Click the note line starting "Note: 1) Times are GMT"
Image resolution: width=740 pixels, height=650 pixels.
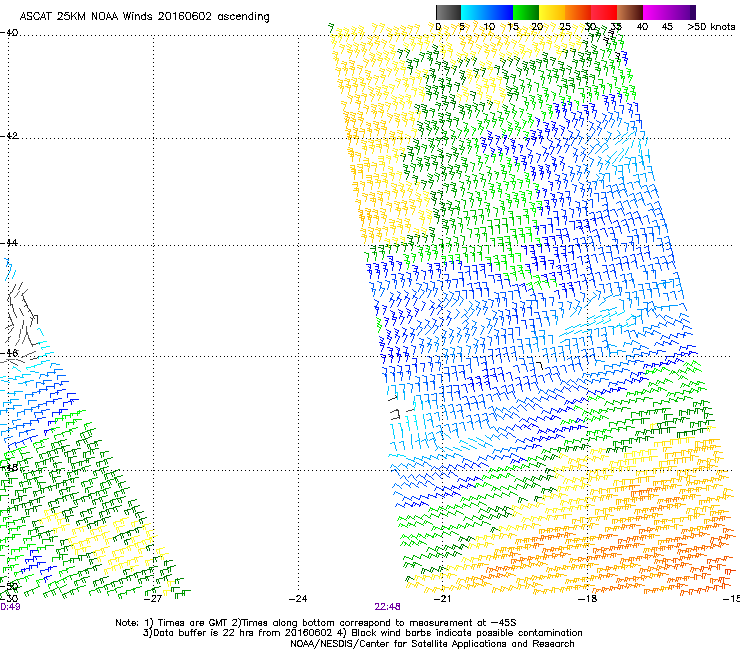[316, 623]
